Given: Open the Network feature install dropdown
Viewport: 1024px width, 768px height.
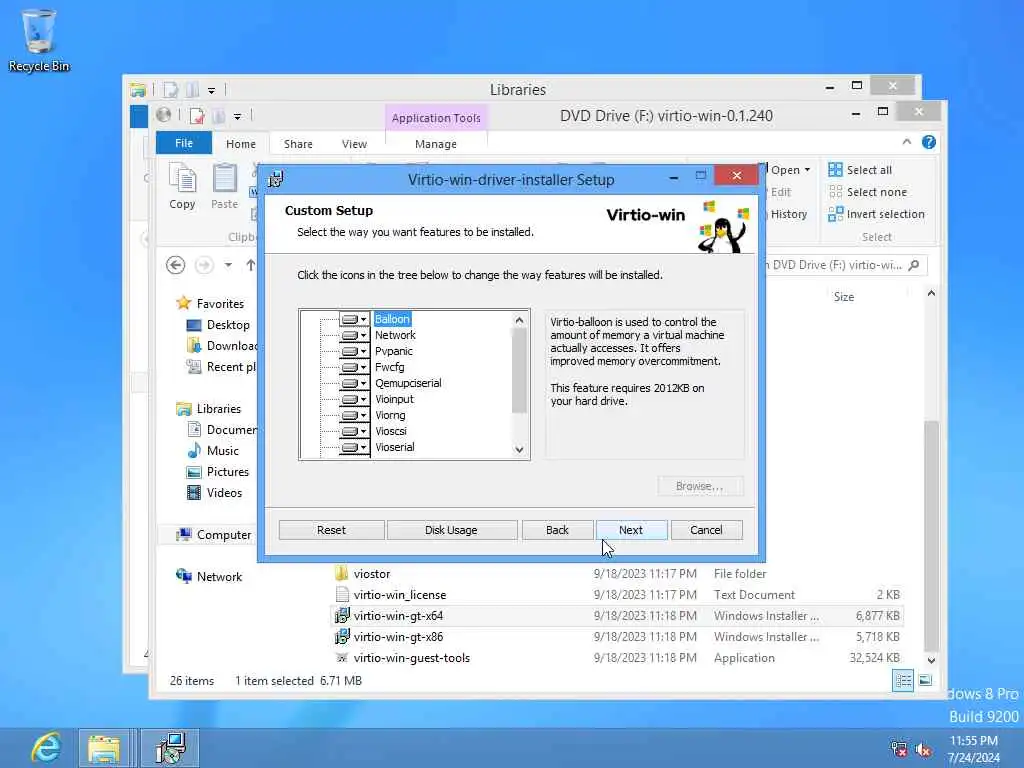Looking at the screenshot, I should click(x=355, y=335).
